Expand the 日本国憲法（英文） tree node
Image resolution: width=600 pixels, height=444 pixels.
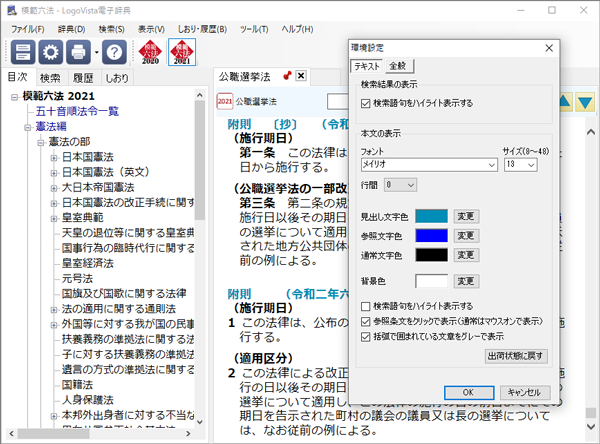[x=54, y=173]
